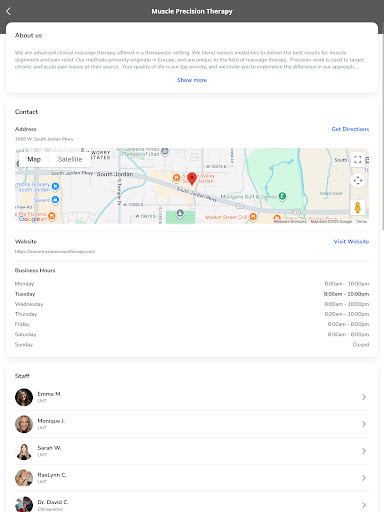Viewport: 384px width, 512px height.
Task: Click Sarah W. profile photo
Action: coord(24,451)
